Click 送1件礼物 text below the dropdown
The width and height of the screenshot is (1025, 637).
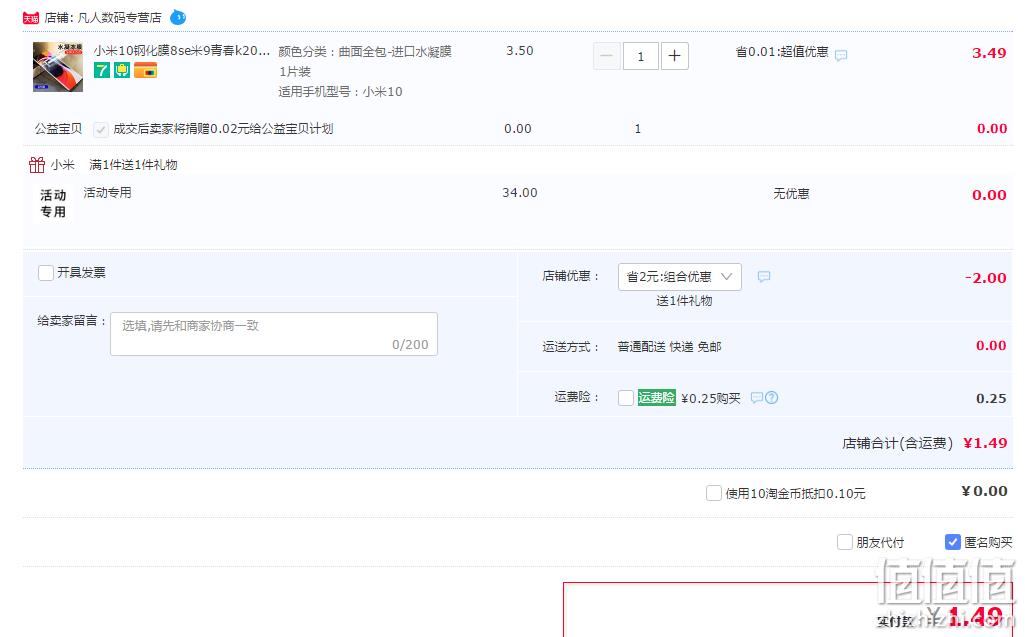tap(684, 301)
